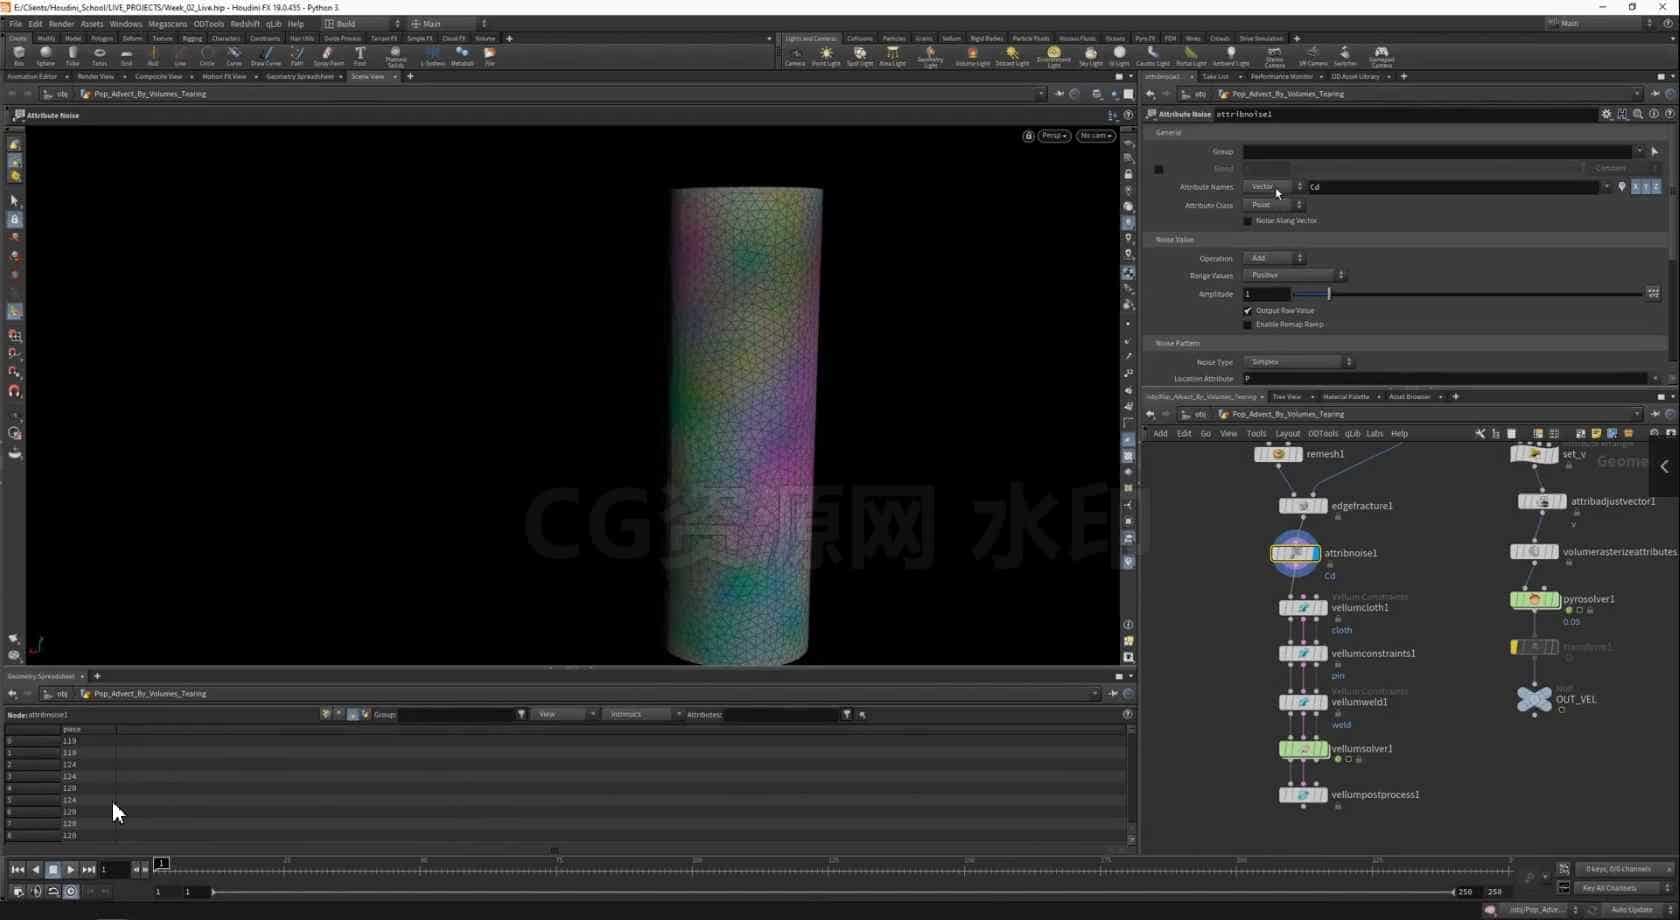1680x920 pixels.
Task: Open the Windows menu
Action: [125, 23]
